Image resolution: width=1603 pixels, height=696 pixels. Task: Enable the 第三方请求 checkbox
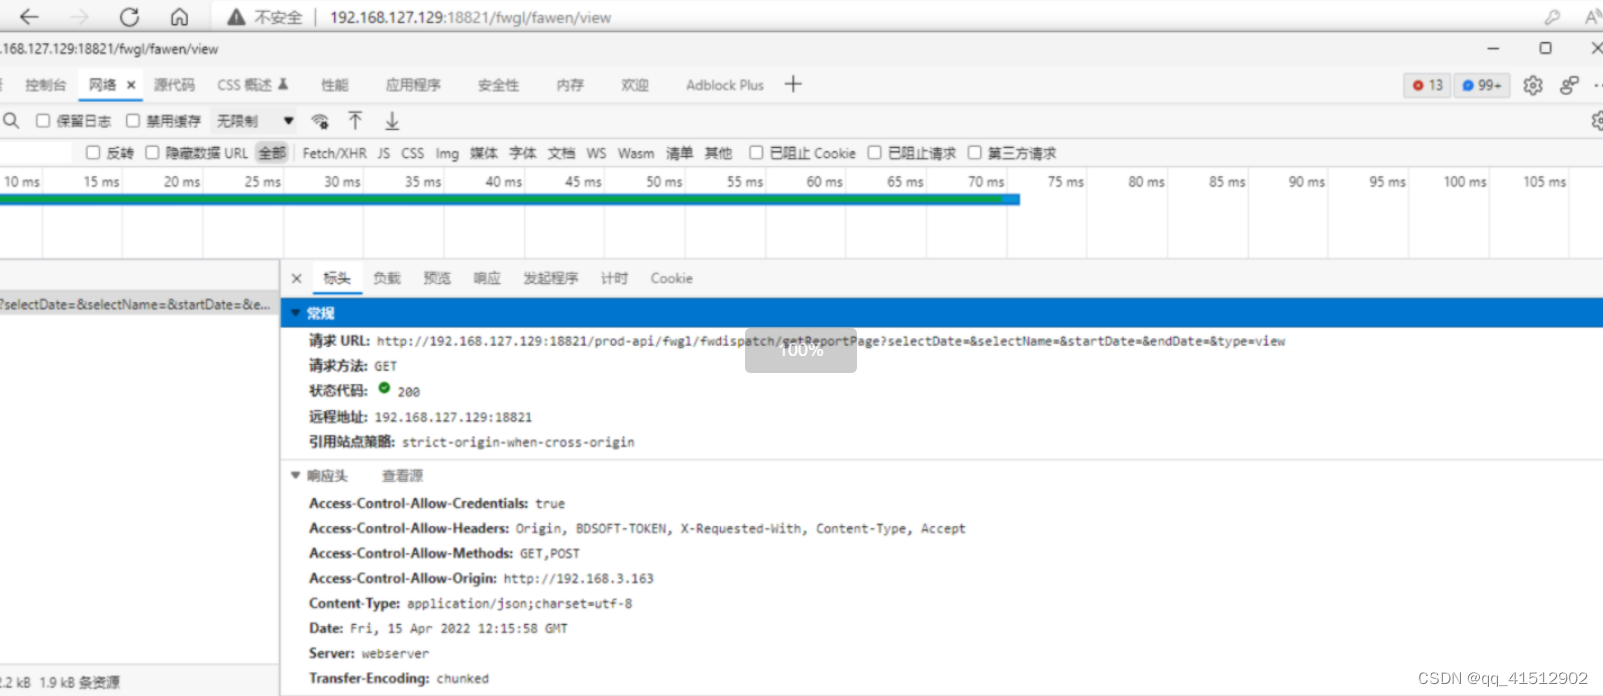[x=974, y=153]
